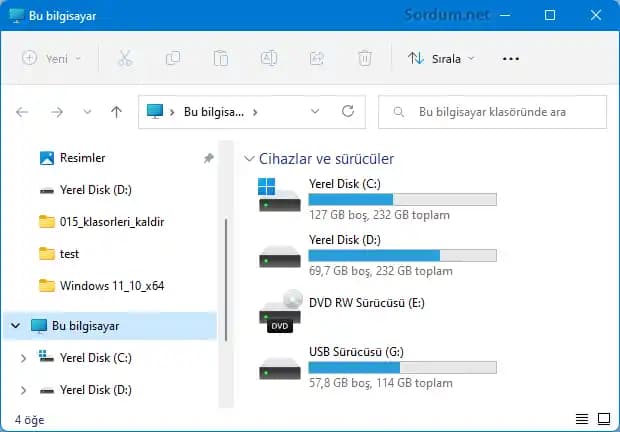Click the Delete trash can icon

pyautogui.click(x=365, y=58)
